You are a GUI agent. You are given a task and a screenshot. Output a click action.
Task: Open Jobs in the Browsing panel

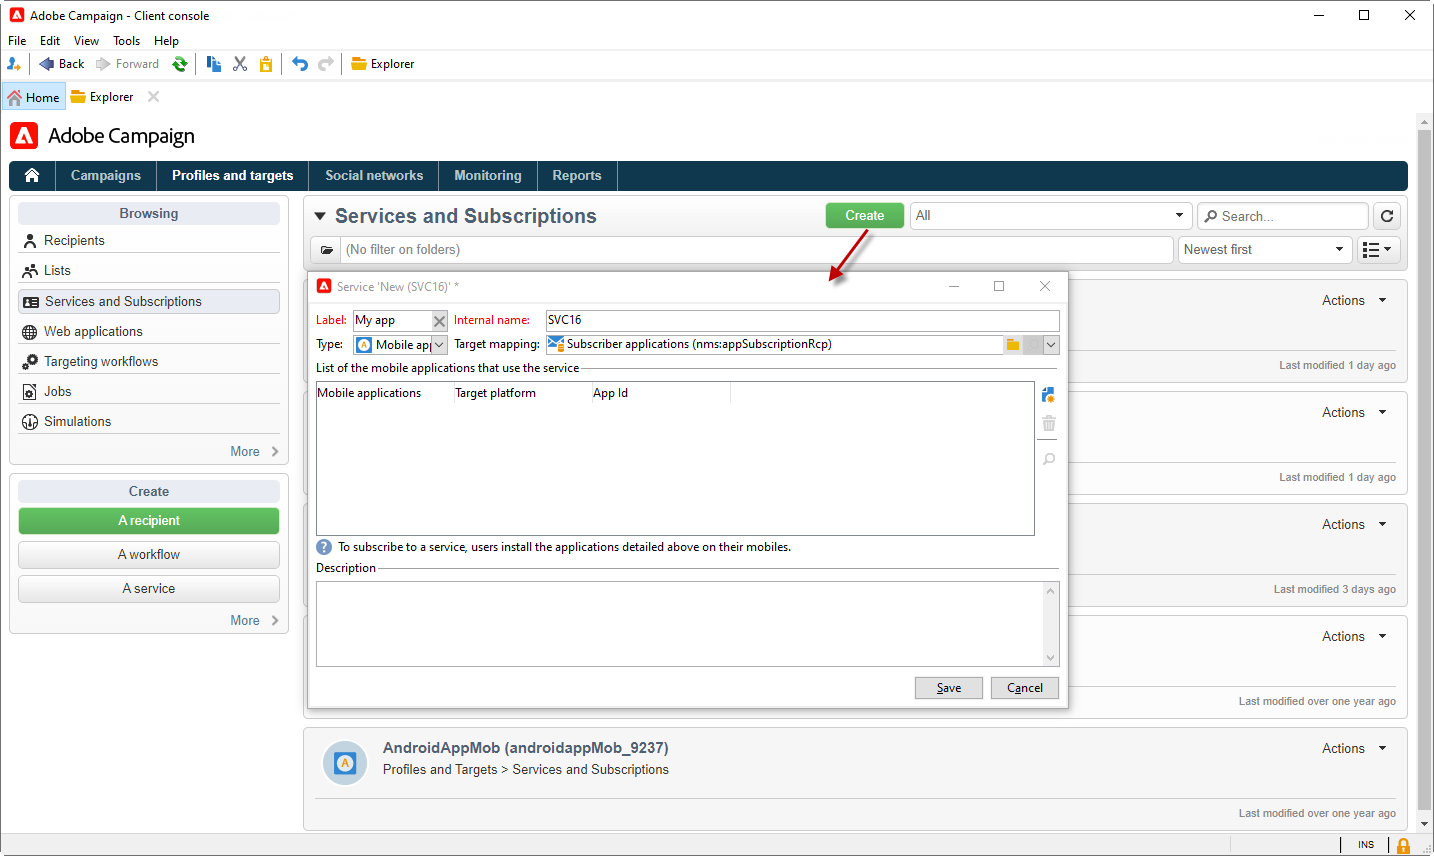point(149,392)
